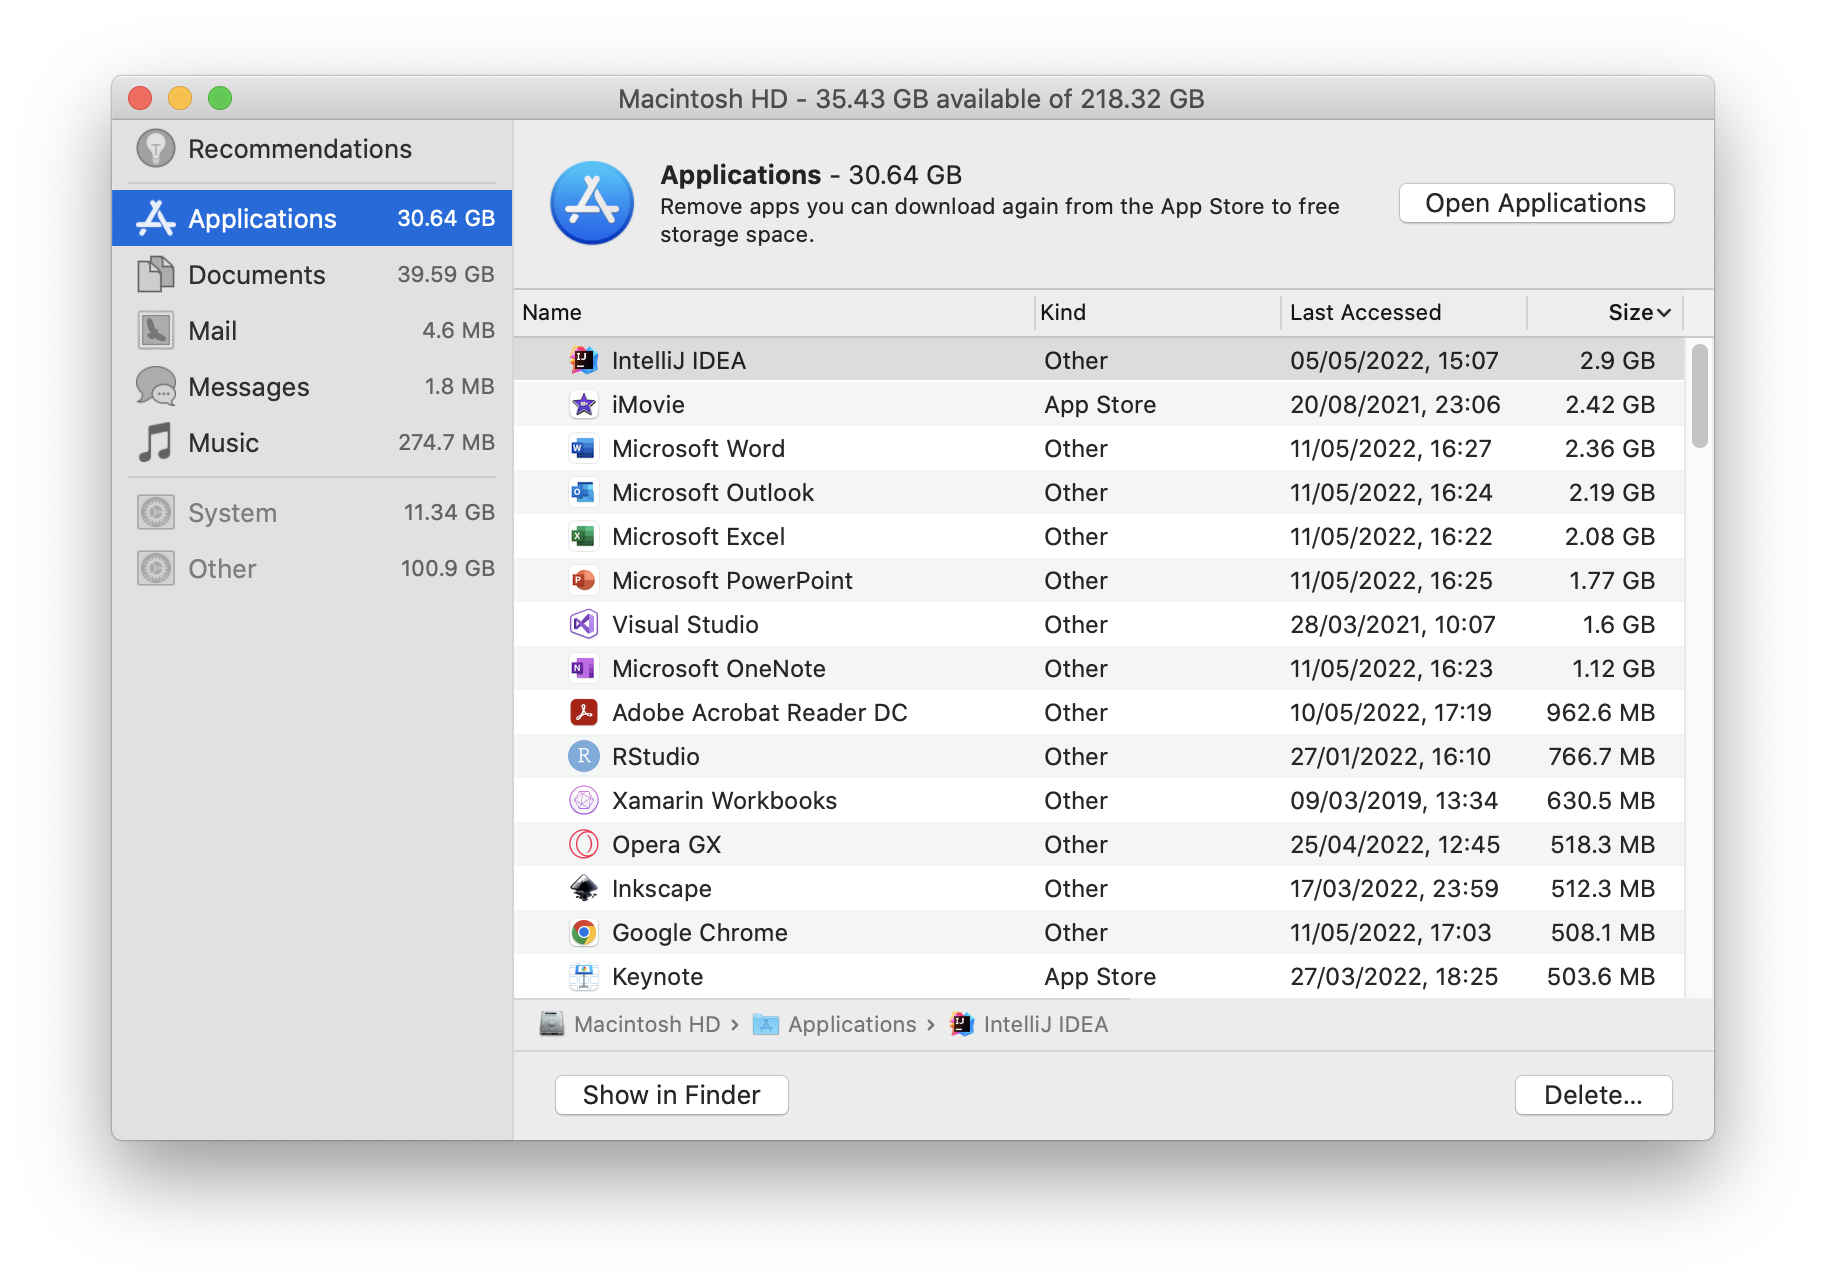Click the Applications folder icon in path bar
The image size is (1826, 1288).
(766, 1024)
